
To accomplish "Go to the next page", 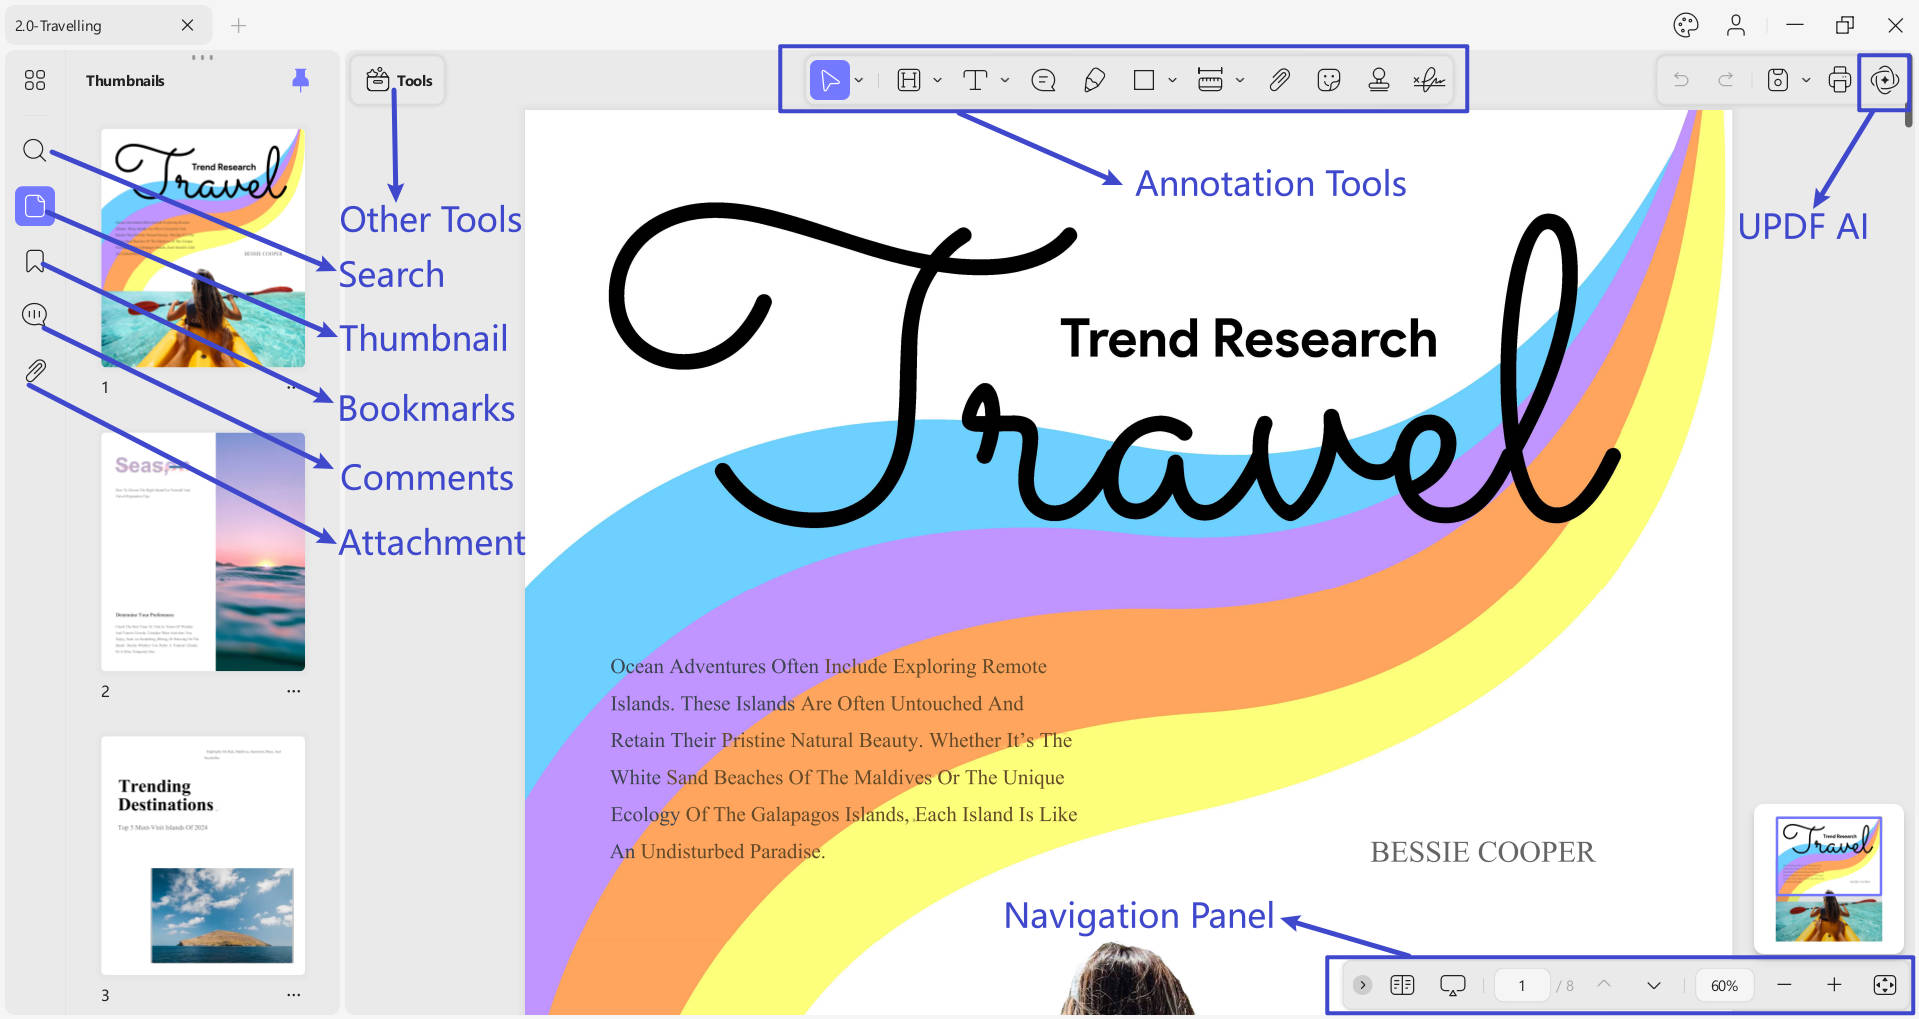I will (x=1654, y=985).
